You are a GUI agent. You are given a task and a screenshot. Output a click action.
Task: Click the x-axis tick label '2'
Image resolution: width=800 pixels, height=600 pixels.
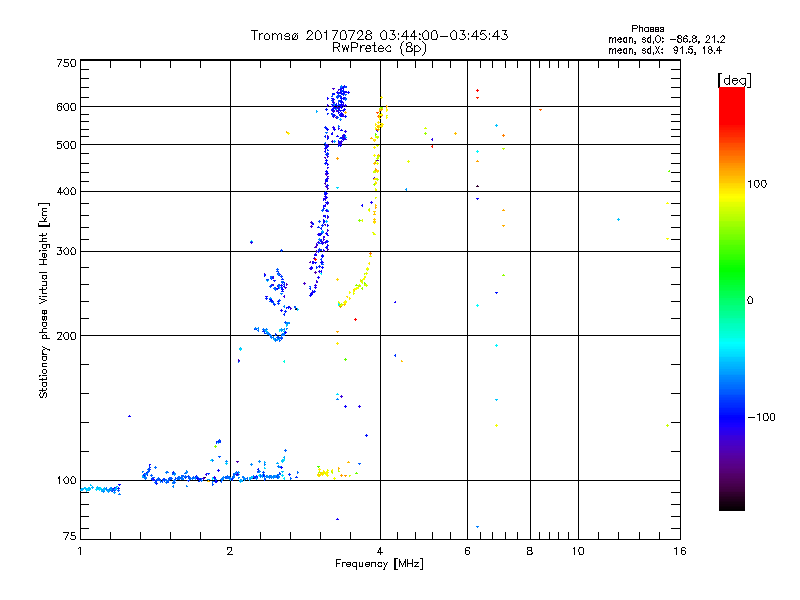[x=230, y=551]
